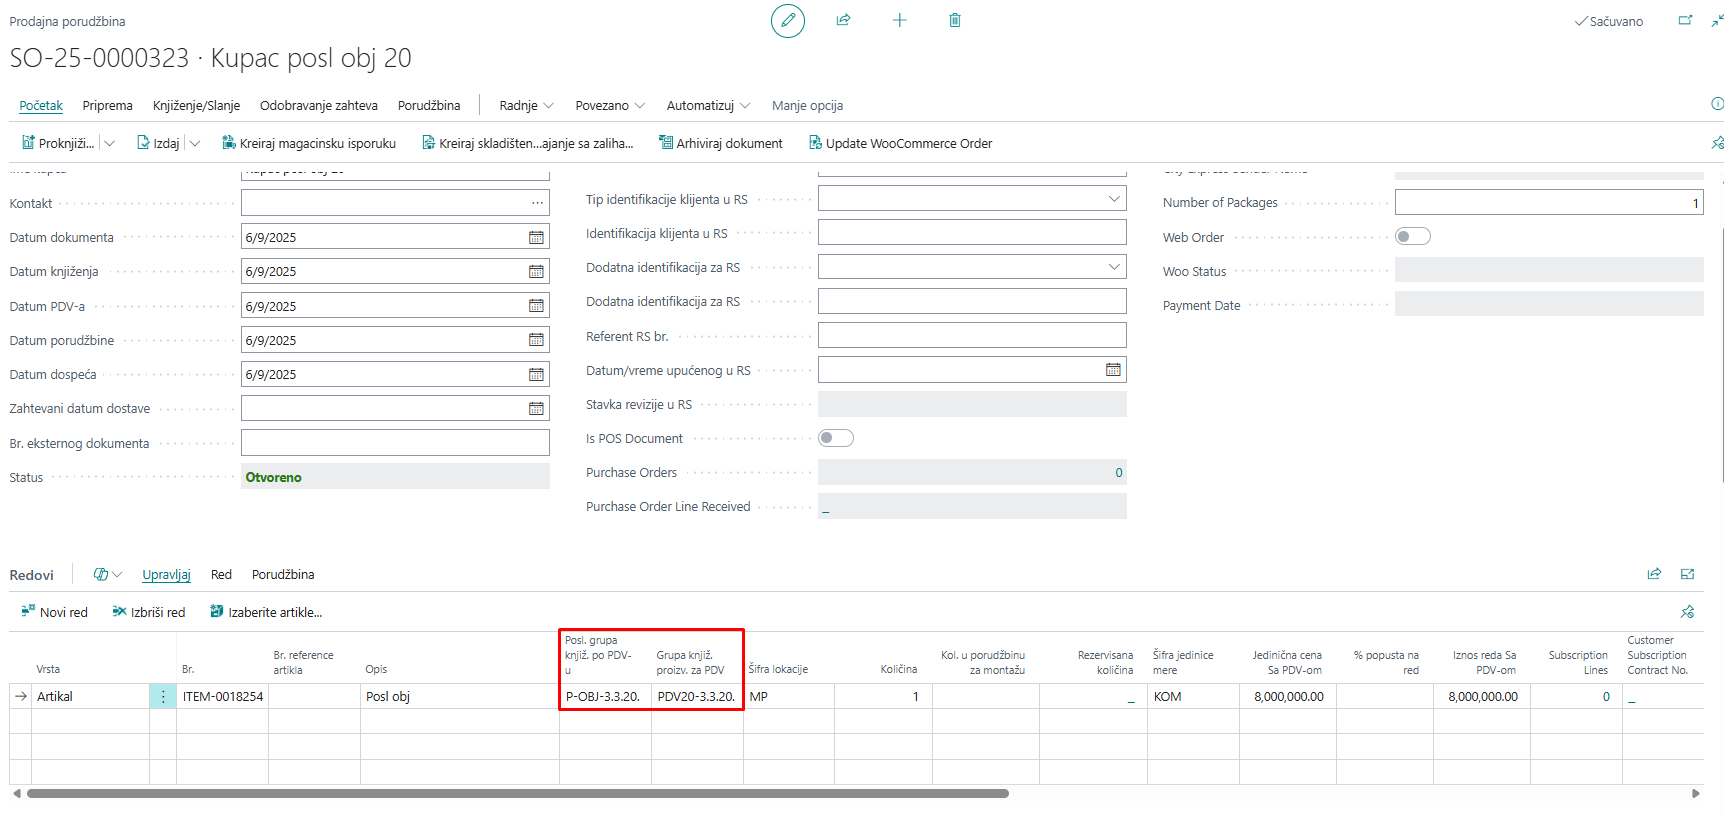Click the edit pencil icon at top
Viewport: 1724px width, 814px height.
pyautogui.click(x=787, y=21)
